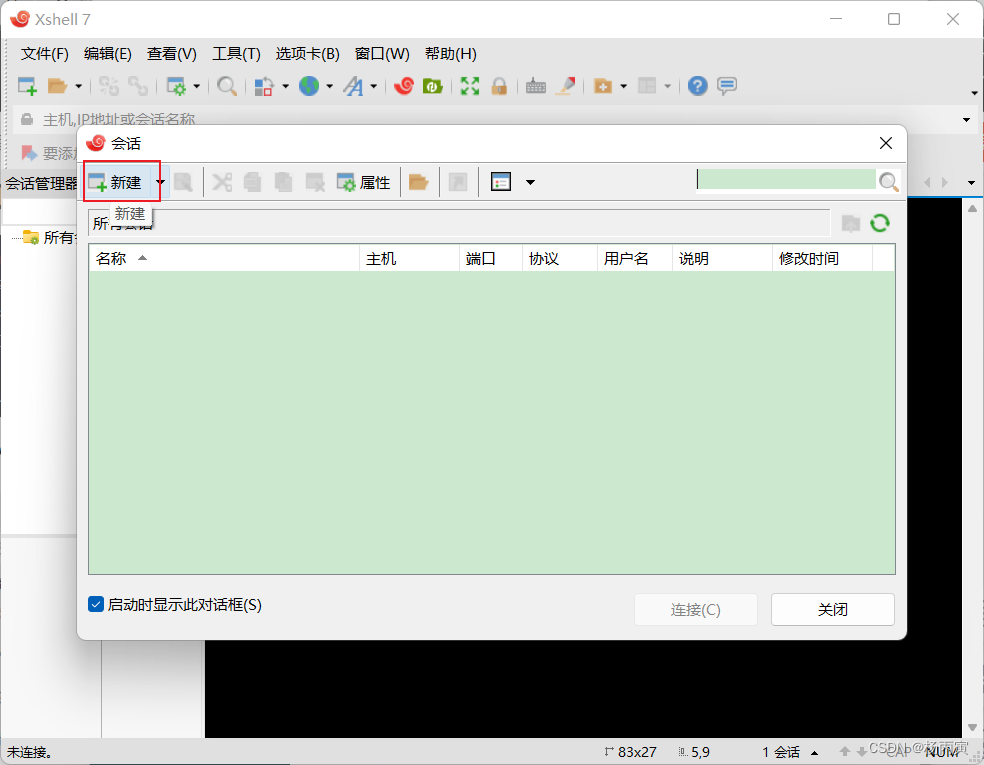The width and height of the screenshot is (984, 765).
Task: Expand the 新建 dropdown arrow in dialog
Action: (x=160, y=183)
